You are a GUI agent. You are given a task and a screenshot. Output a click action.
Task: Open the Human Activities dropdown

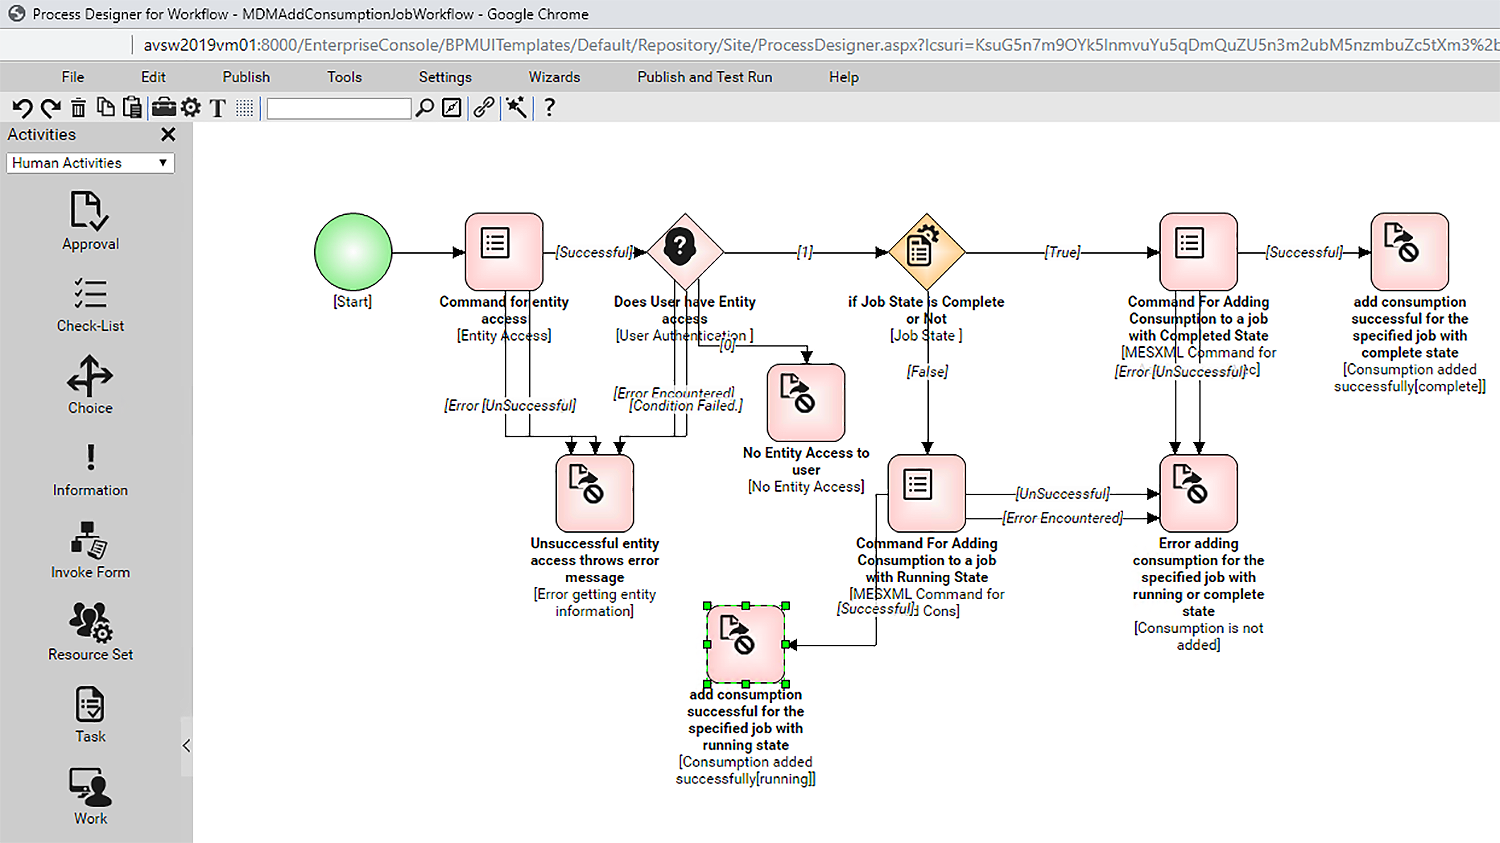90,163
